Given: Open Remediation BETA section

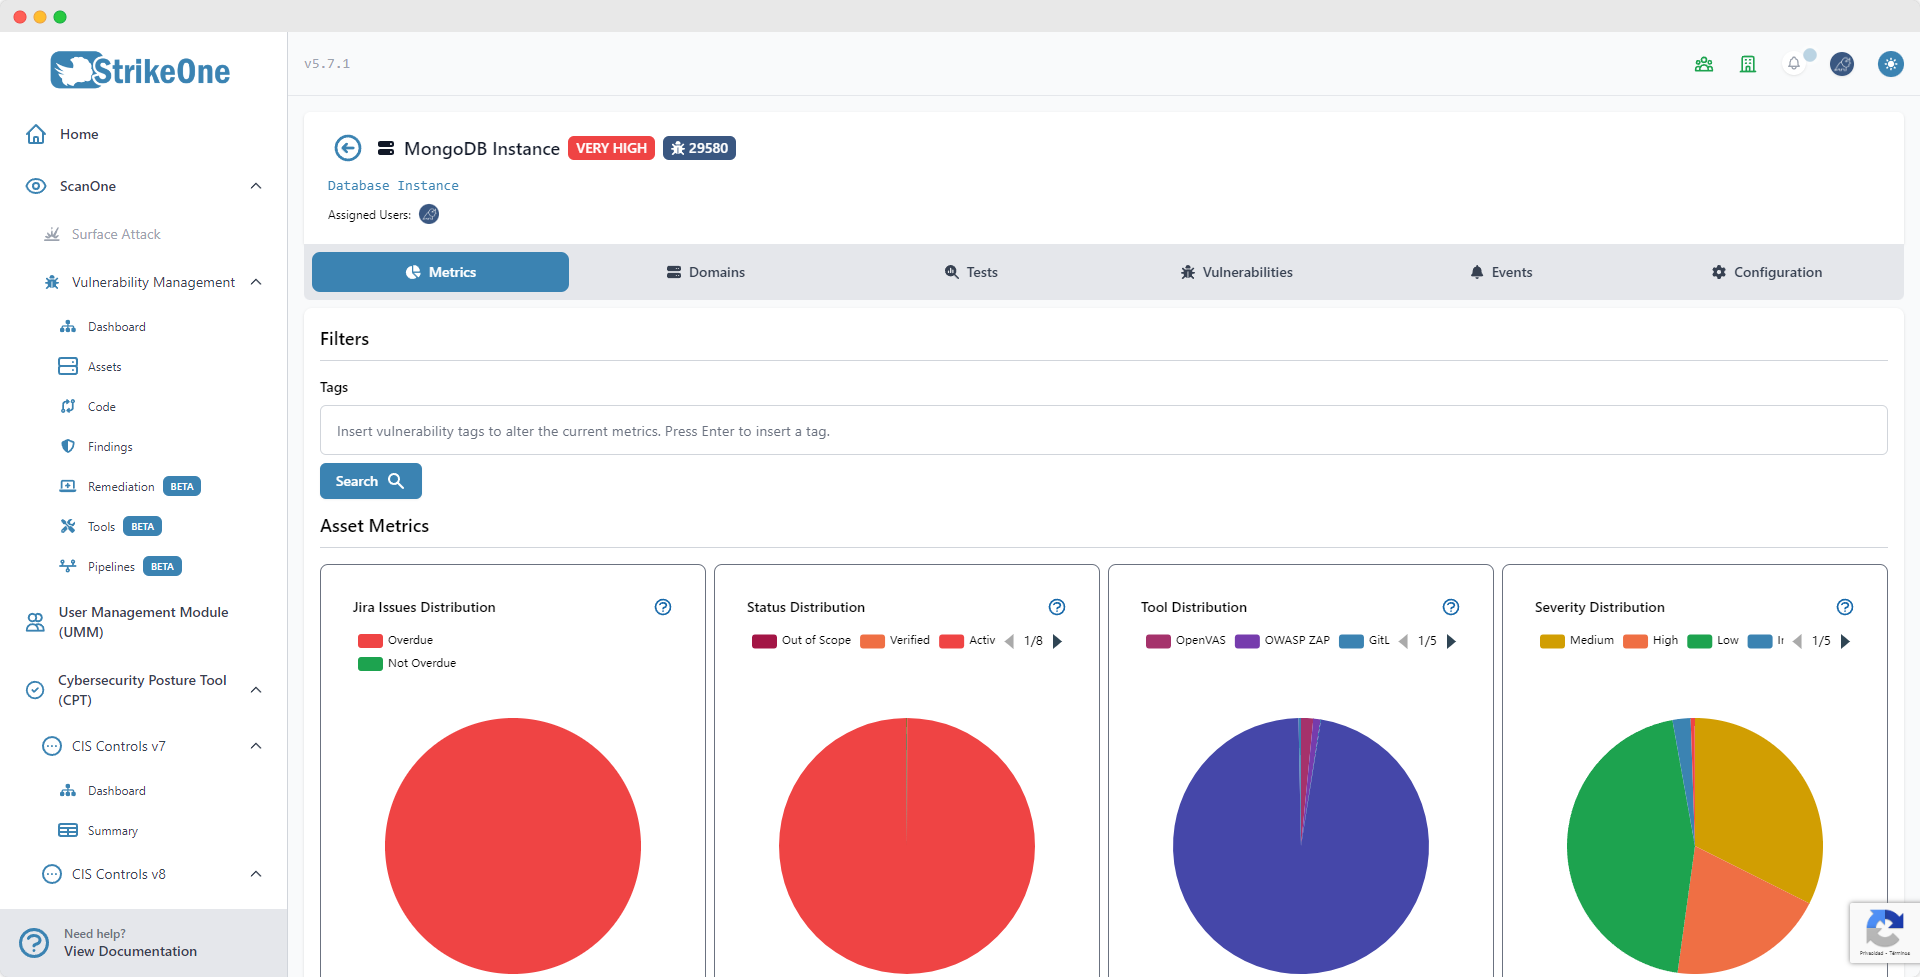Looking at the screenshot, I should click(x=130, y=487).
